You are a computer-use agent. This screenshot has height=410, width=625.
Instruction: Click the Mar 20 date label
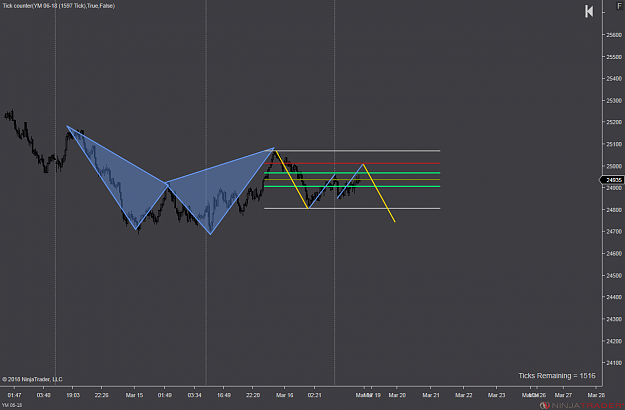tap(397, 395)
